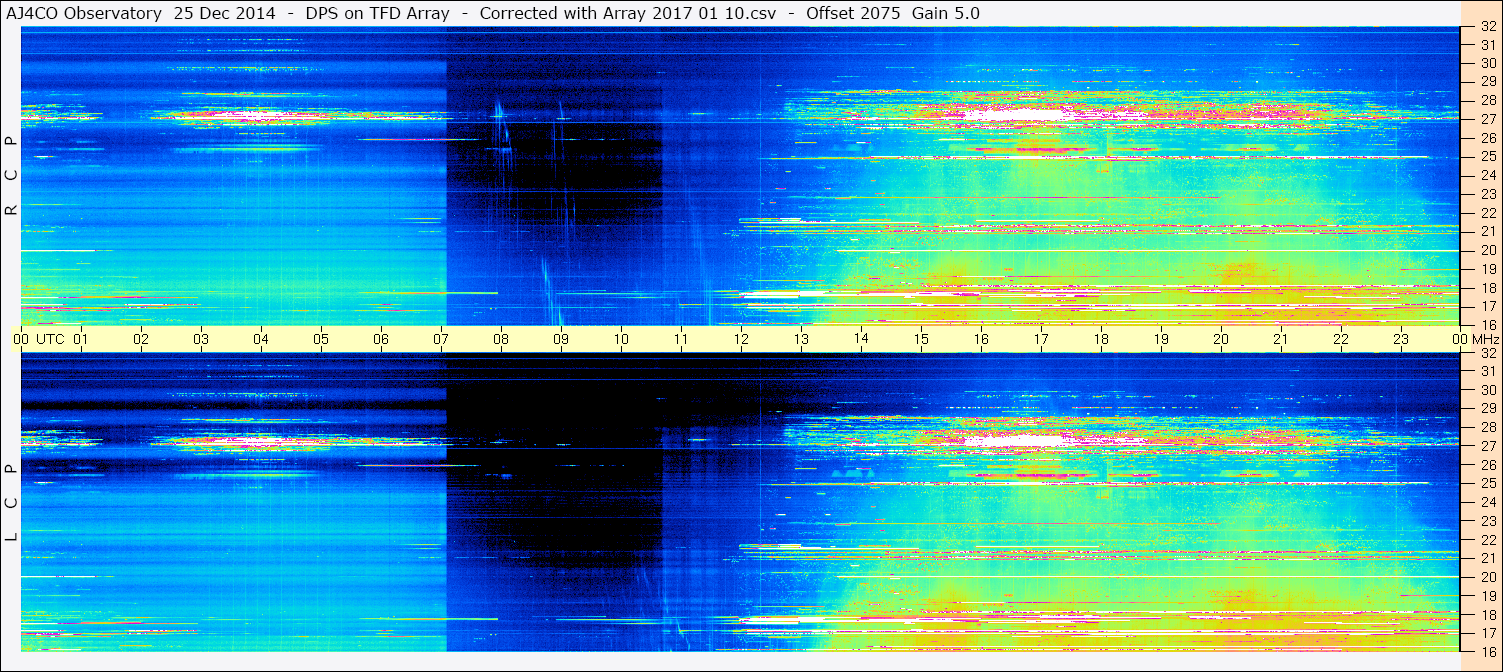Pick the 23 UTC hour marker
This screenshot has width=1503, height=672.
click(x=1401, y=339)
